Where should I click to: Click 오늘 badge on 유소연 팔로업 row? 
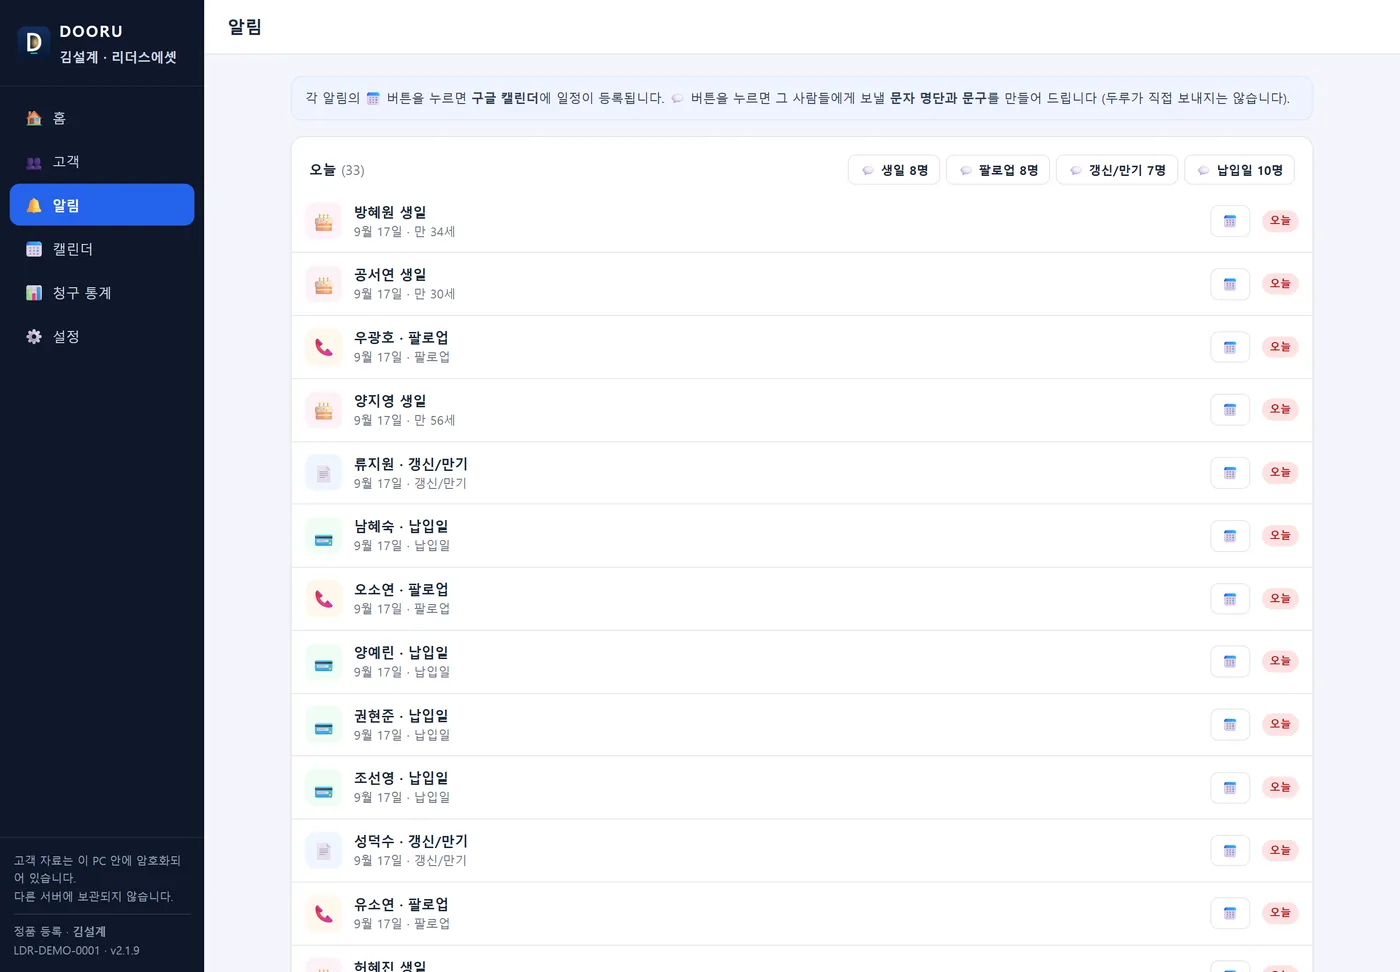tap(1280, 913)
